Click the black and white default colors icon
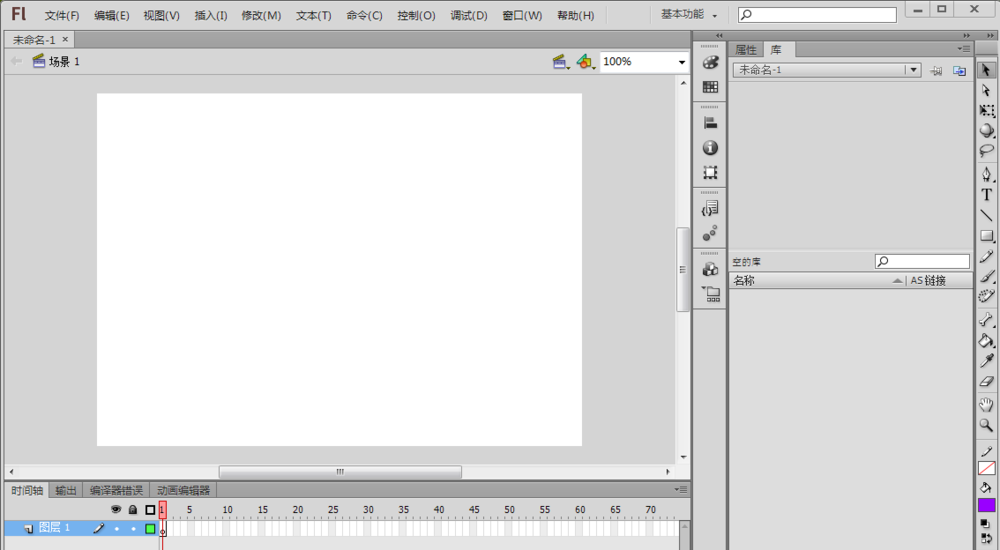1000x550 pixels. [985, 524]
